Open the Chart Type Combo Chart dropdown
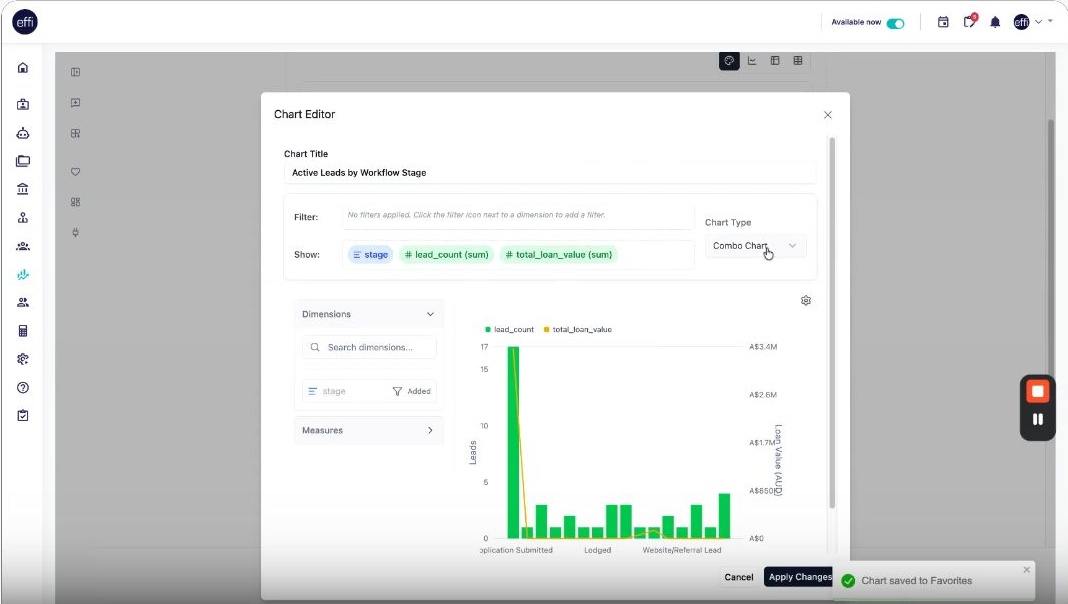The width and height of the screenshot is (1068, 604). click(755, 246)
